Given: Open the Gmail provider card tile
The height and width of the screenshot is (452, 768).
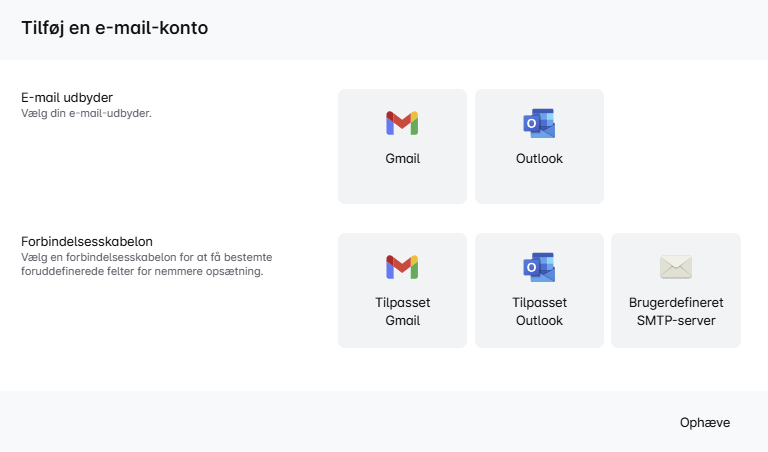Looking at the screenshot, I should click(402, 185).
